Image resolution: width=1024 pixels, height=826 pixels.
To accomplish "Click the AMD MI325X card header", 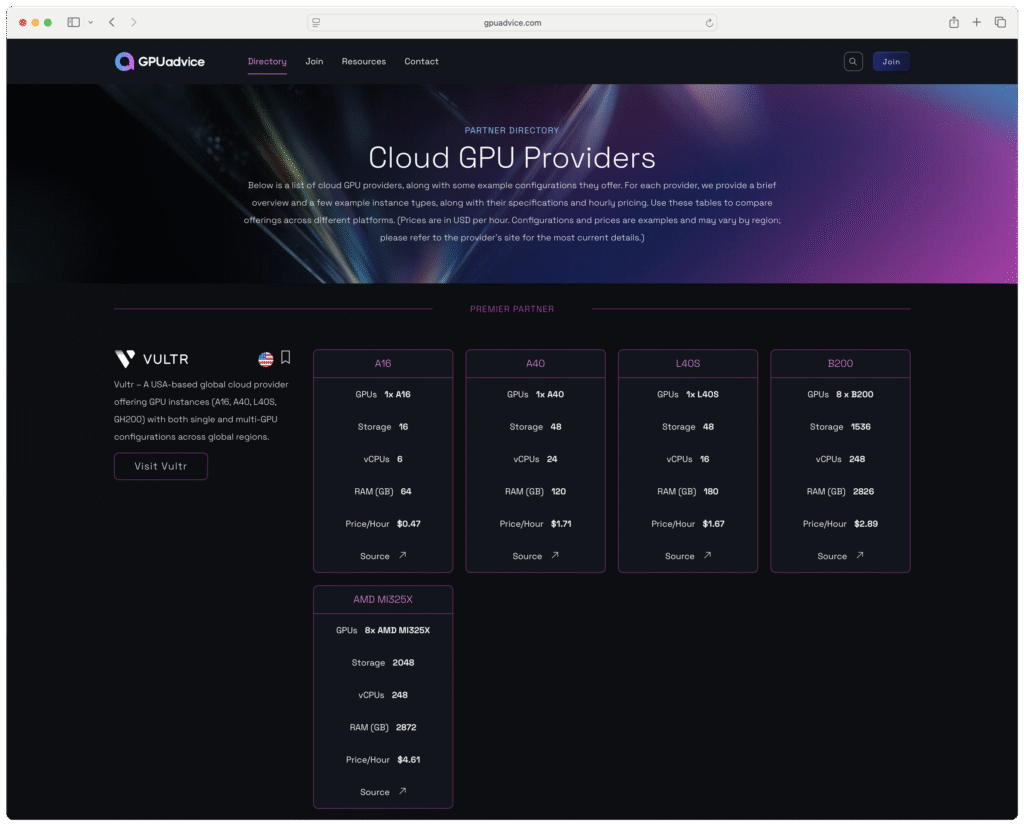I will coord(383,599).
